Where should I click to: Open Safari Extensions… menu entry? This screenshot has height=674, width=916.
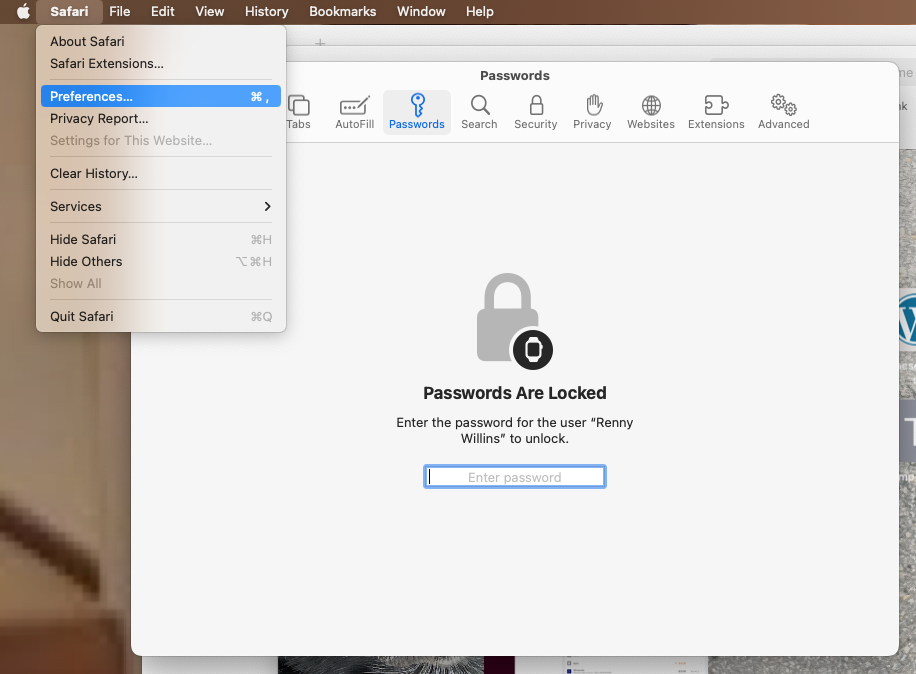(107, 64)
